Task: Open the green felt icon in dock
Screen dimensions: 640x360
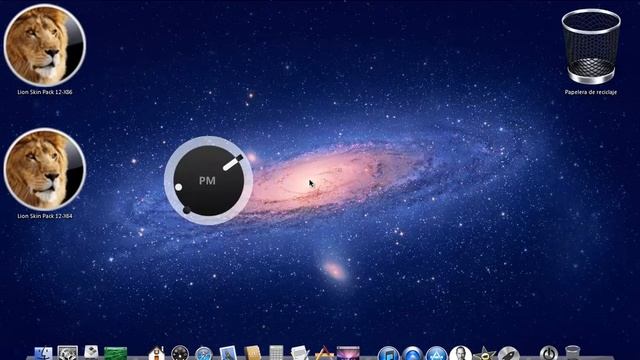Action: click(116, 353)
